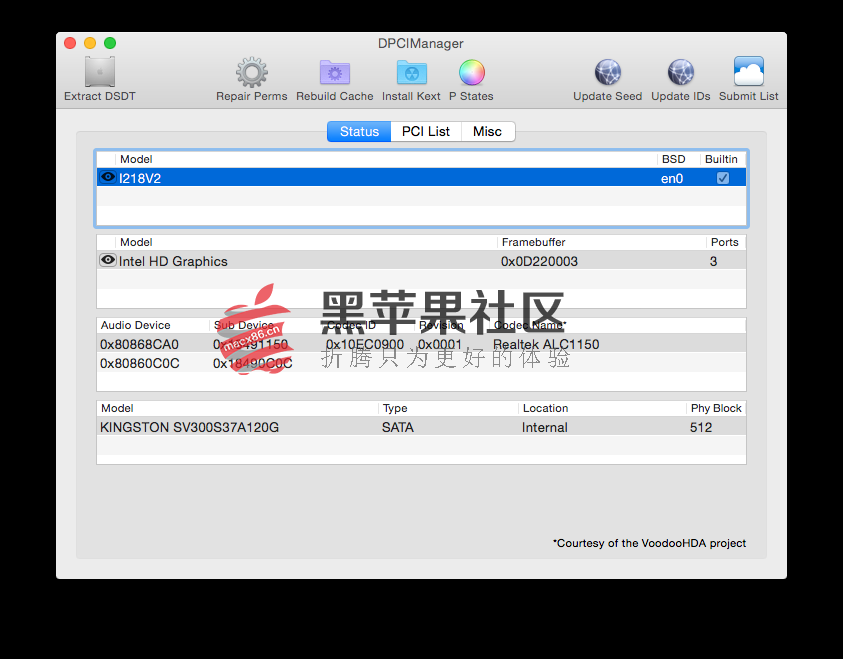Click the SATA type cell

(398, 427)
